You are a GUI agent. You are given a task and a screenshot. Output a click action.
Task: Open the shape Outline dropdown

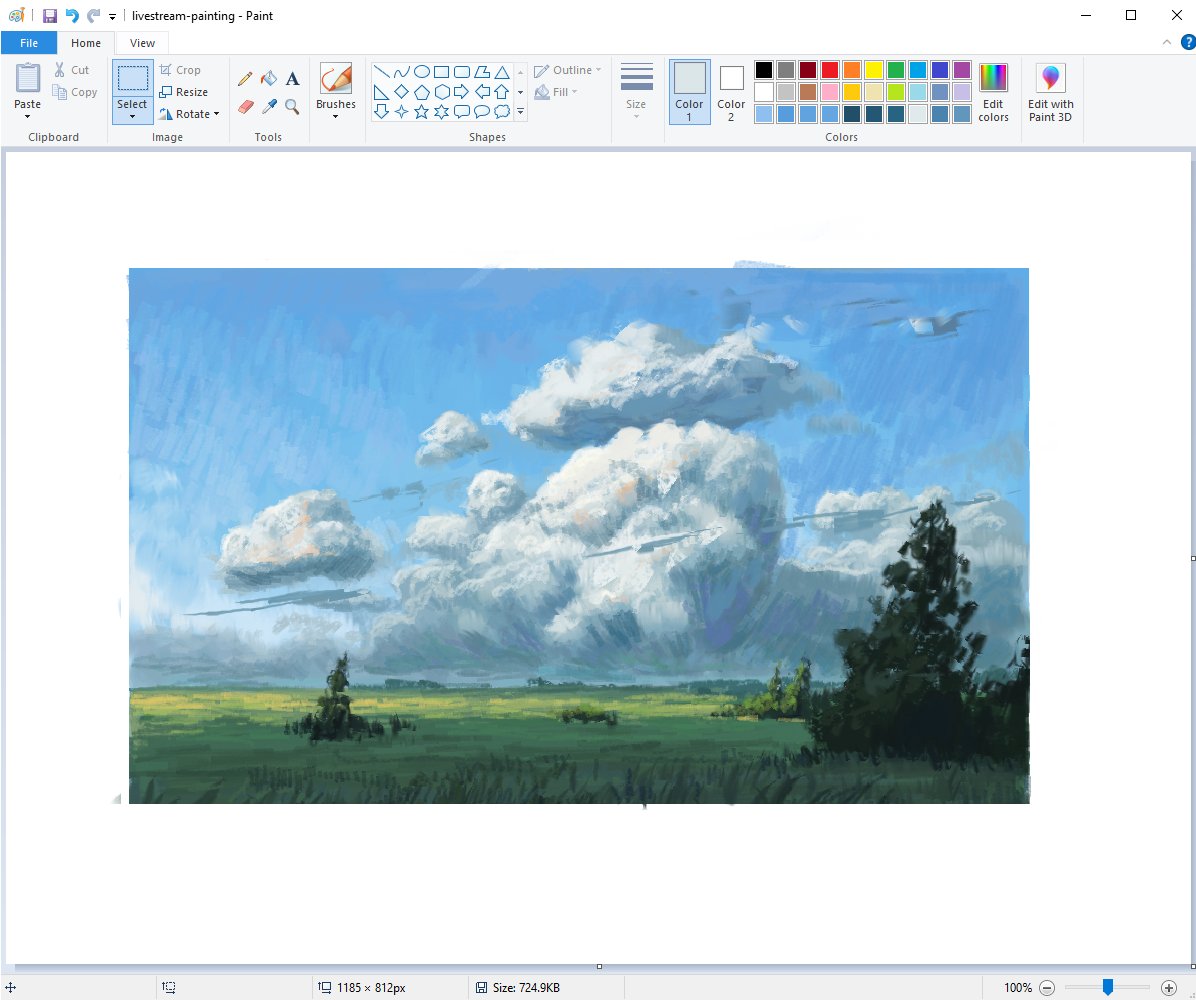click(567, 70)
